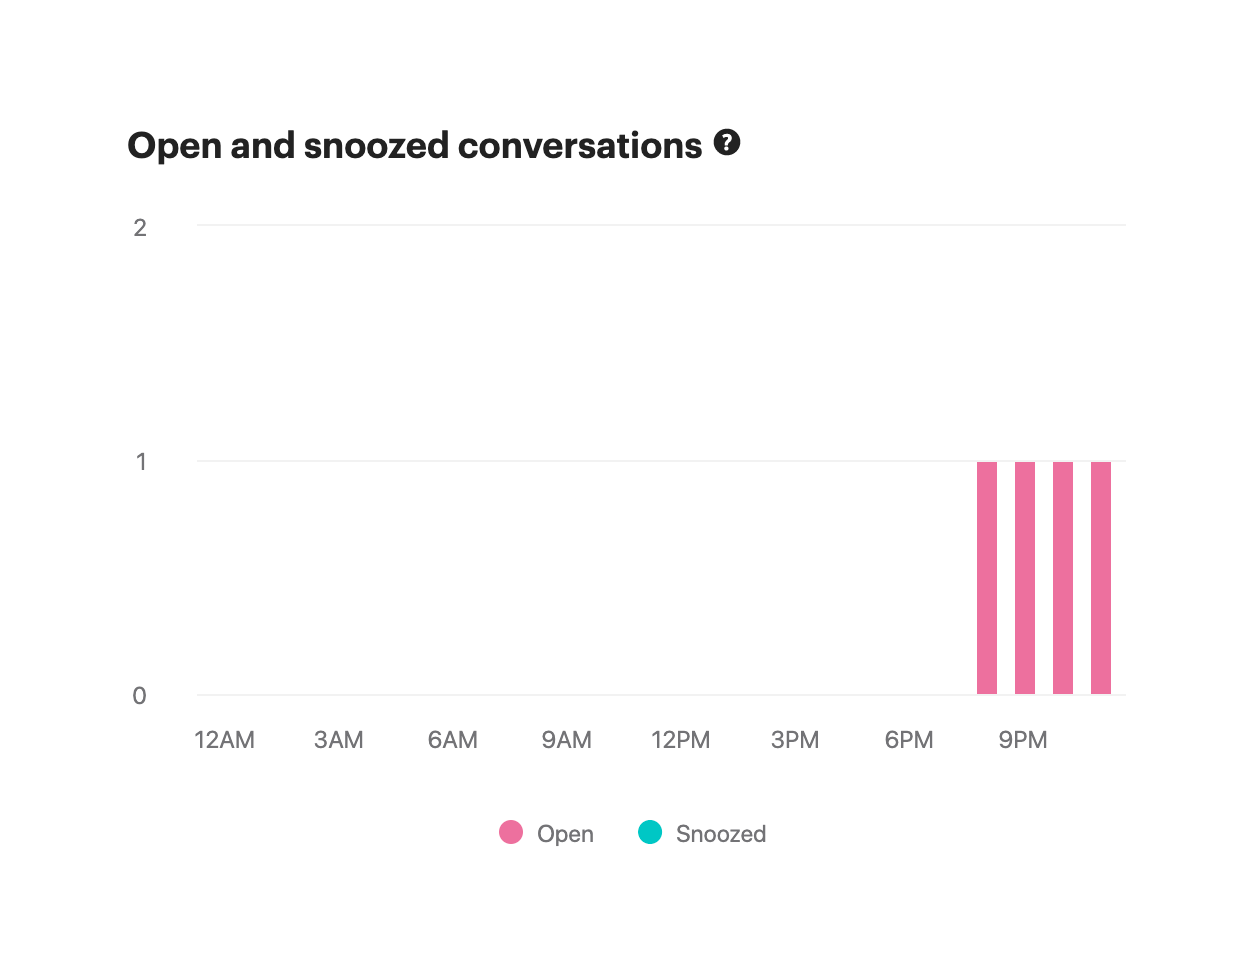Click the 9PM x-axis label
Screen dimensions: 1254x975
[x=1023, y=740]
